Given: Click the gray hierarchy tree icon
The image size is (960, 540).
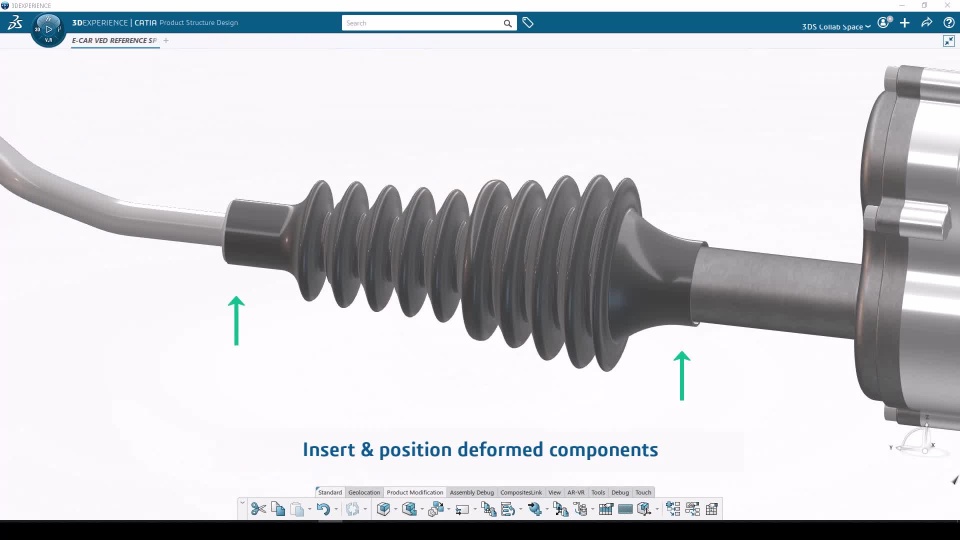Looking at the screenshot, I should (692, 509).
